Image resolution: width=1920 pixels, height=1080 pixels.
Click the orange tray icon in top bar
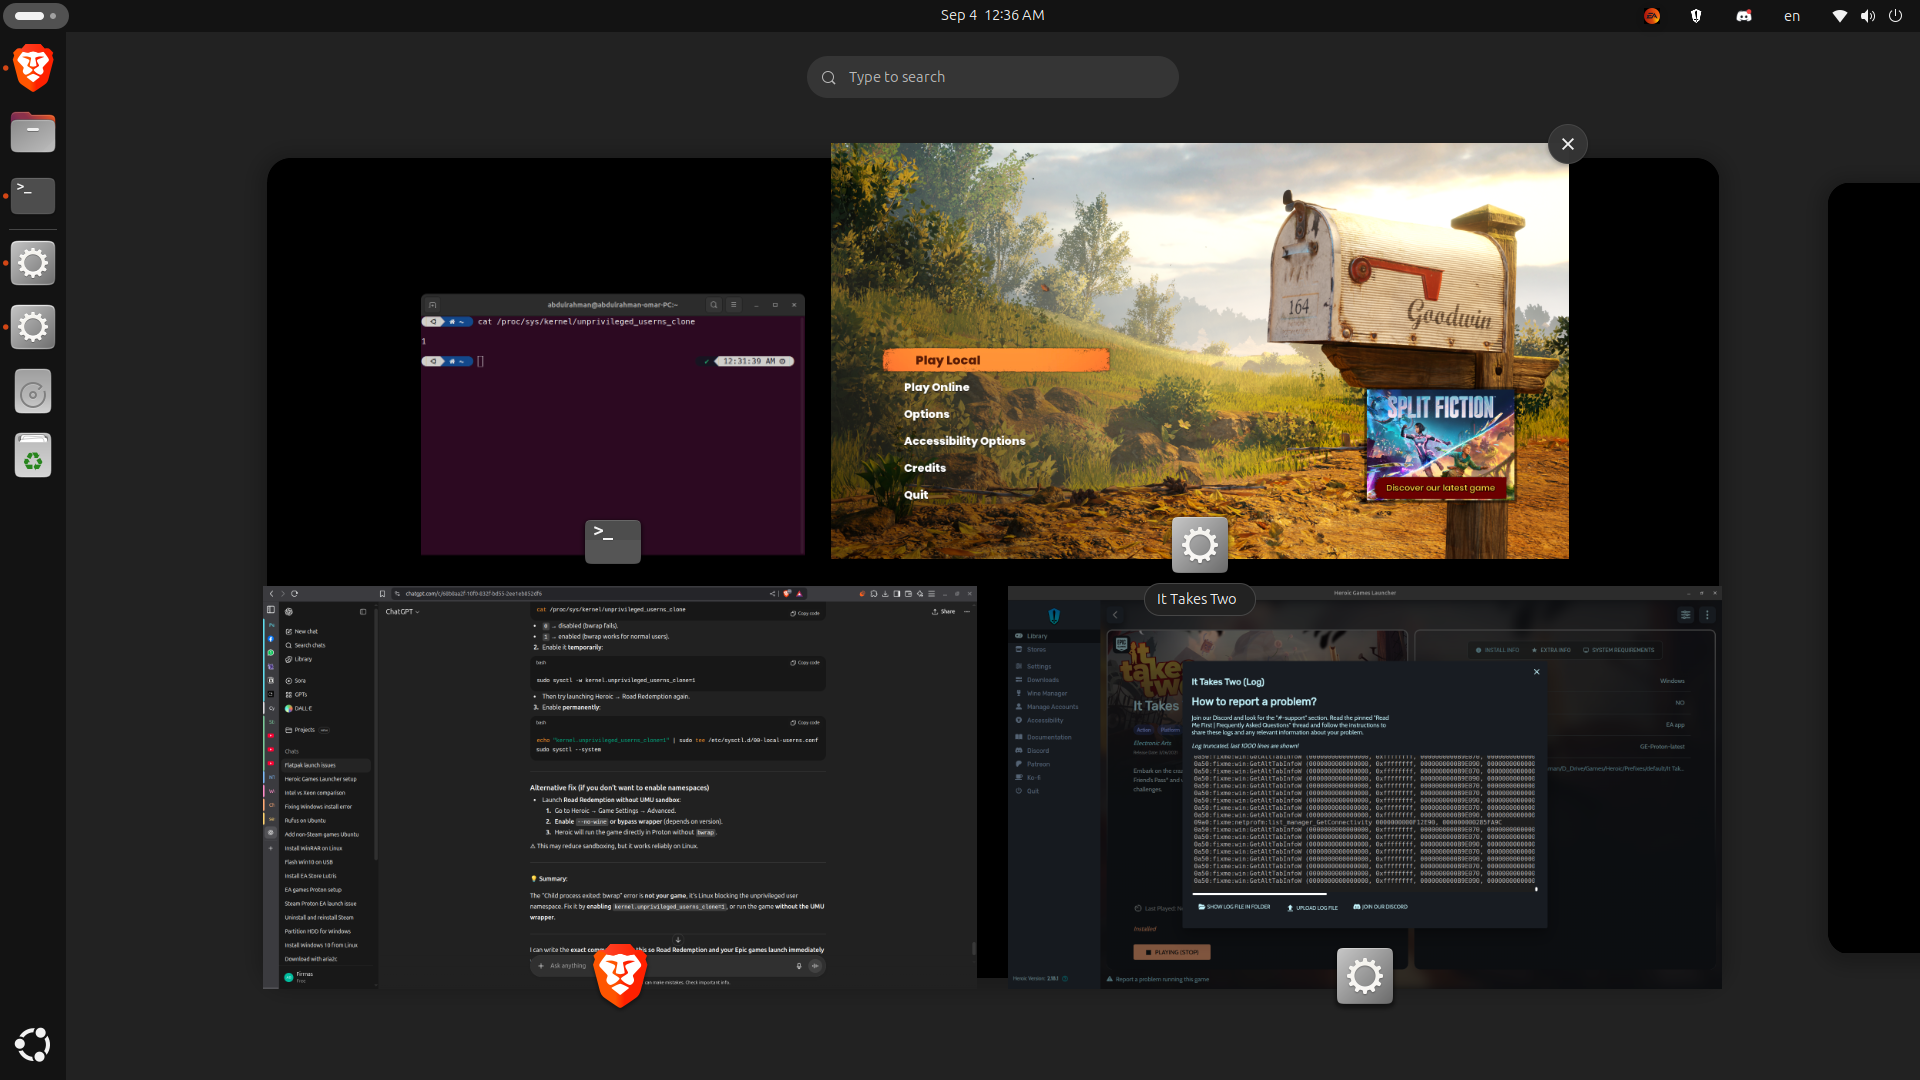click(1652, 16)
